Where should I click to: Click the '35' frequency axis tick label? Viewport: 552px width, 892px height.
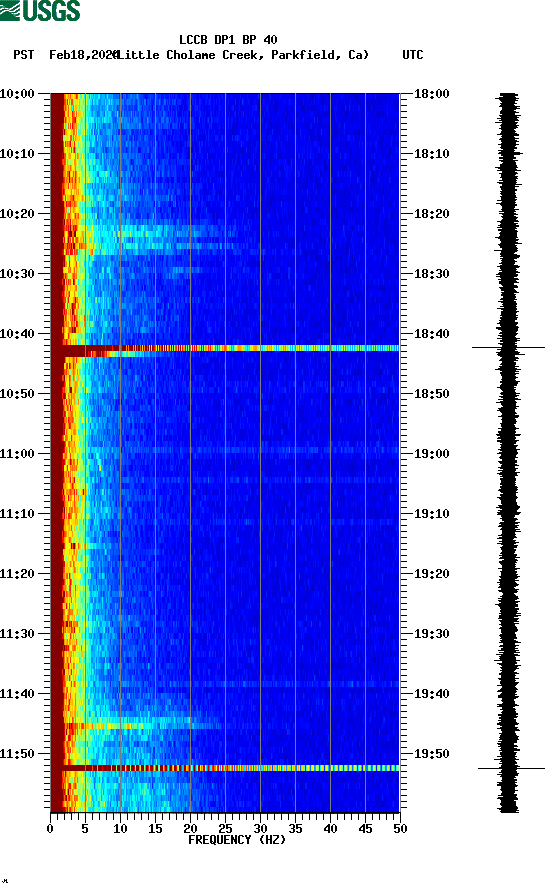[x=295, y=829]
